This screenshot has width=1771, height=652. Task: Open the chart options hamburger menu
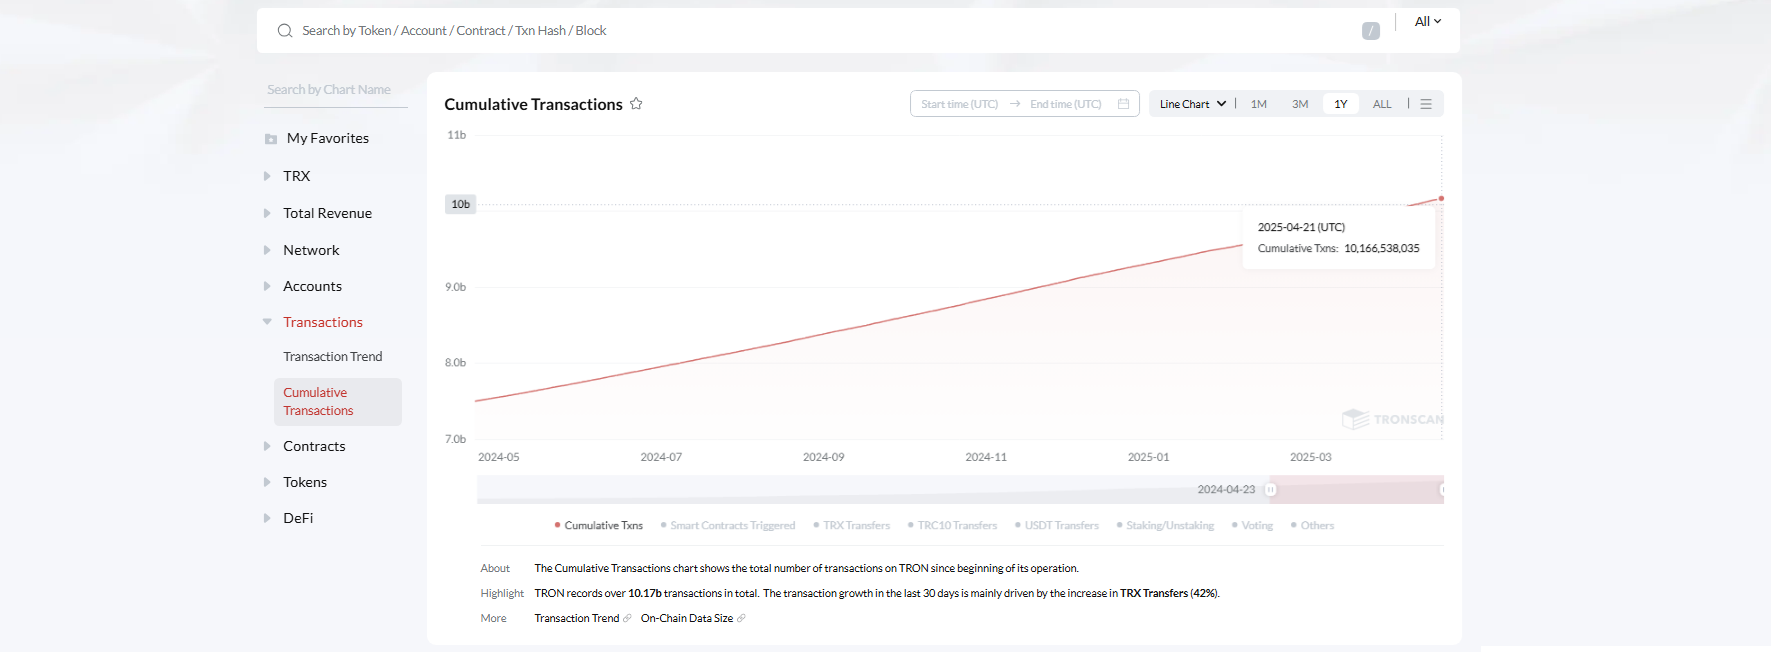pyautogui.click(x=1426, y=104)
